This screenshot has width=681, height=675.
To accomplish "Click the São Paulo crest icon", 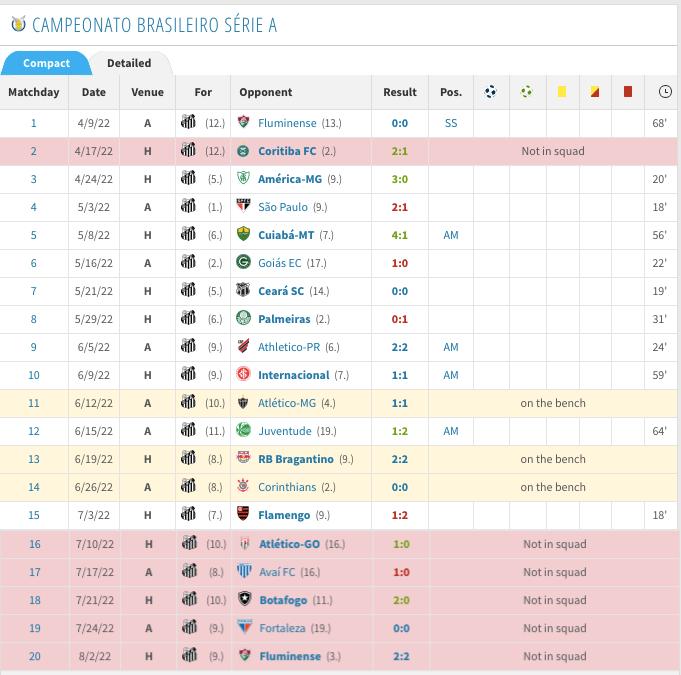I will point(243,206).
